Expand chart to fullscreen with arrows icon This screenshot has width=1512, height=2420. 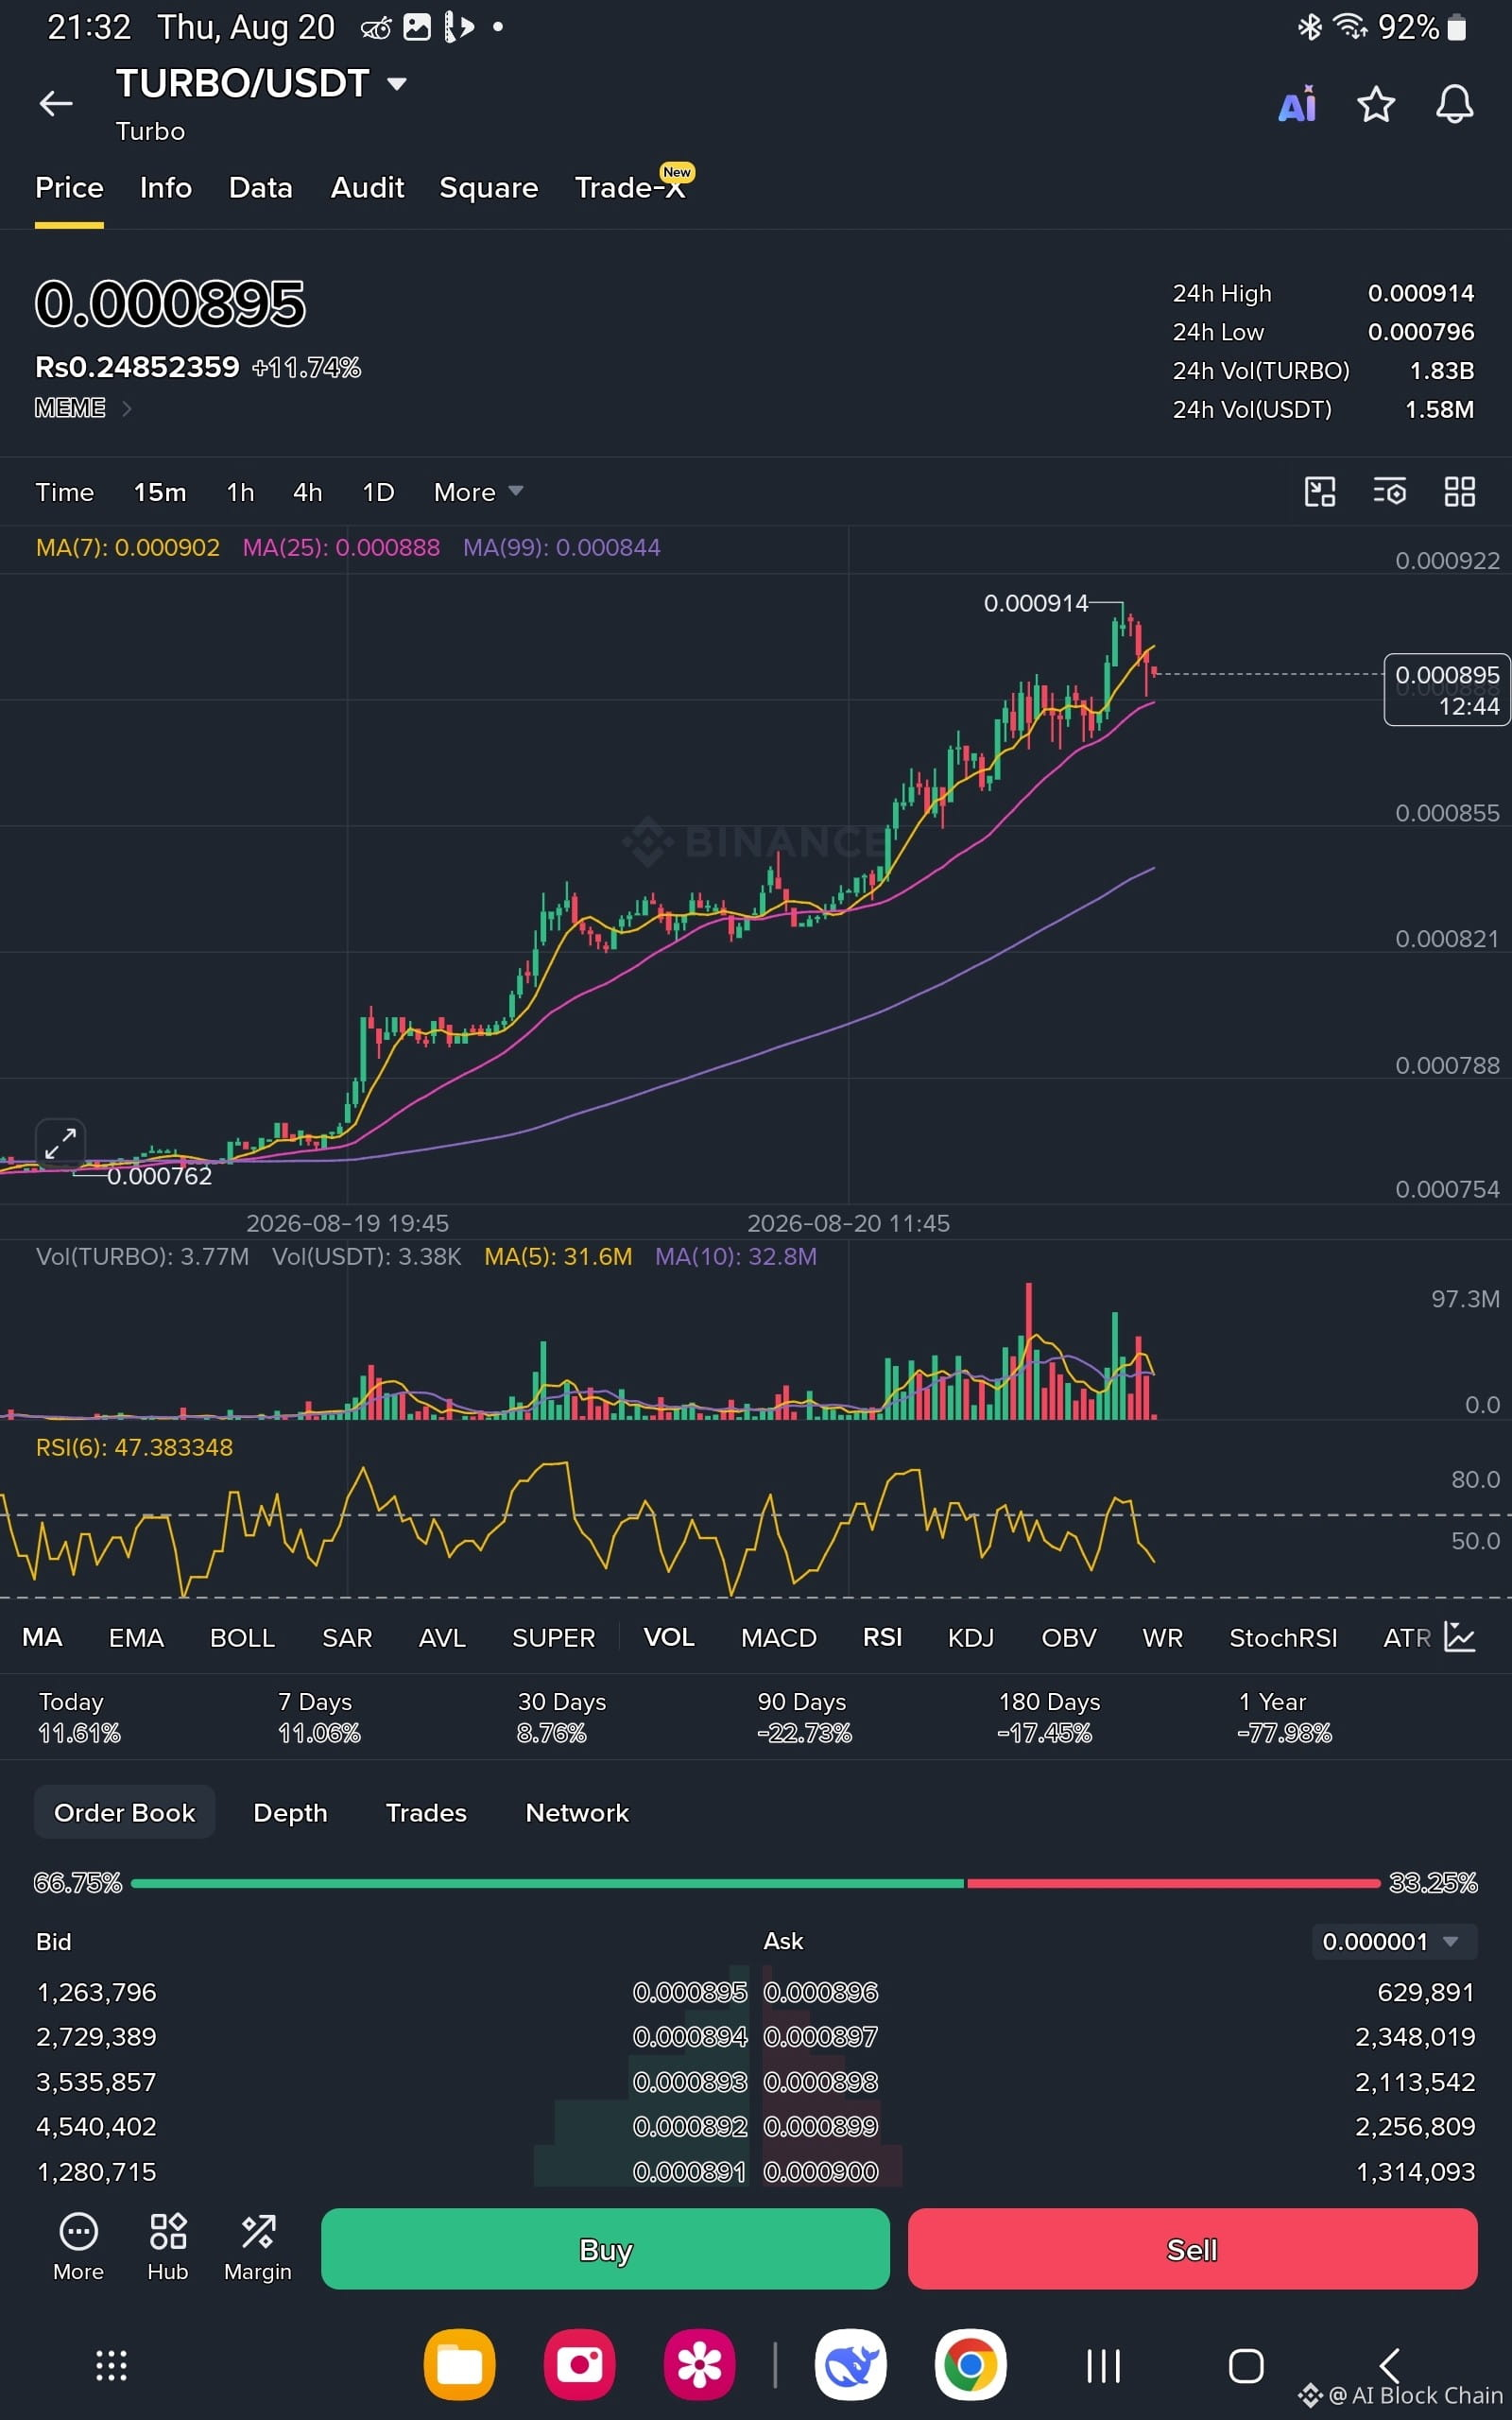[x=60, y=1143]
